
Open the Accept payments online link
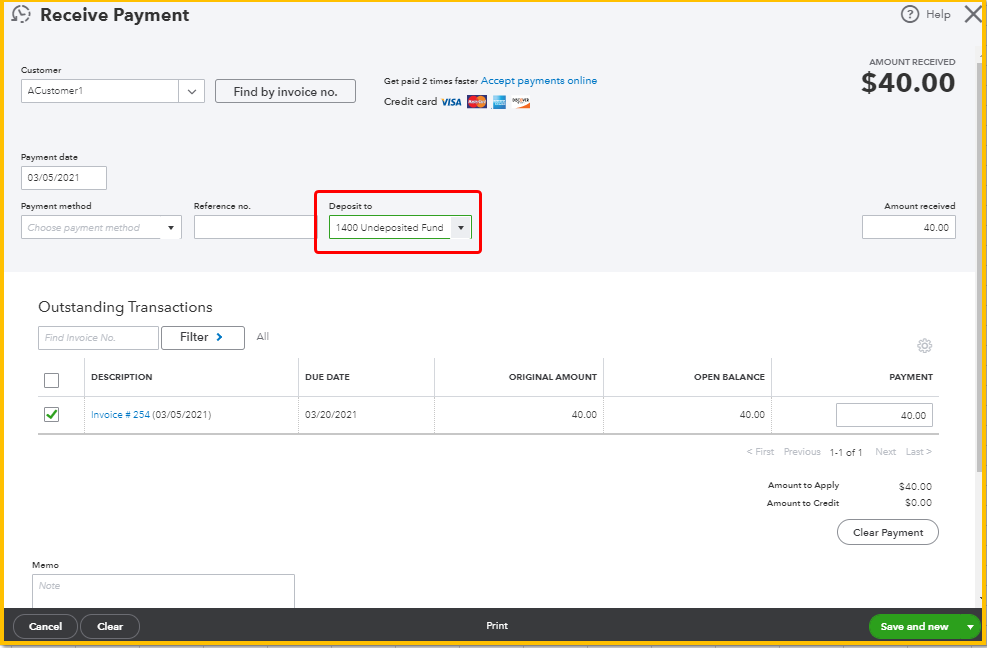pyautogui.click(x=541, y=81)
